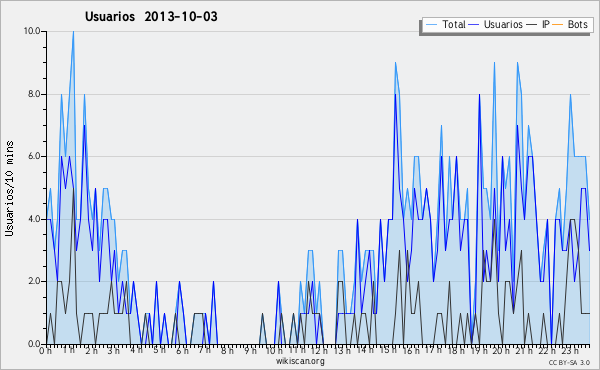
Task: Click the '8 h' x-axis label
Action: click(x=227, y=351)
